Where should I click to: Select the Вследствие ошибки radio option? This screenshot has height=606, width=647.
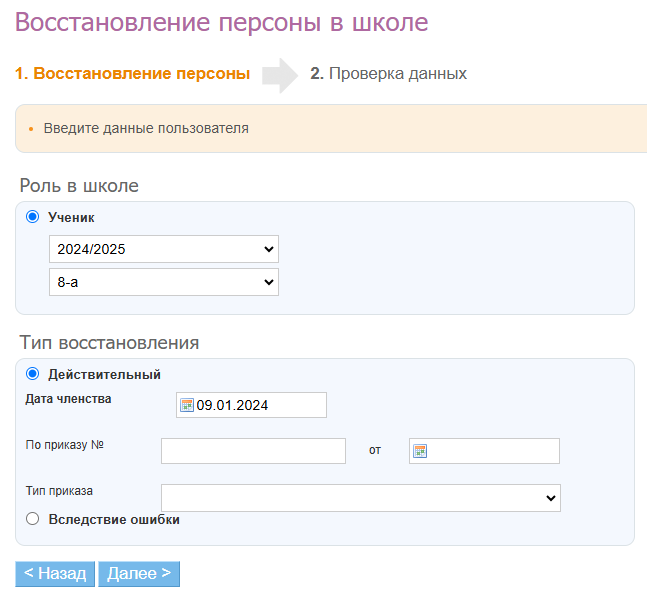tap(32, 519)
